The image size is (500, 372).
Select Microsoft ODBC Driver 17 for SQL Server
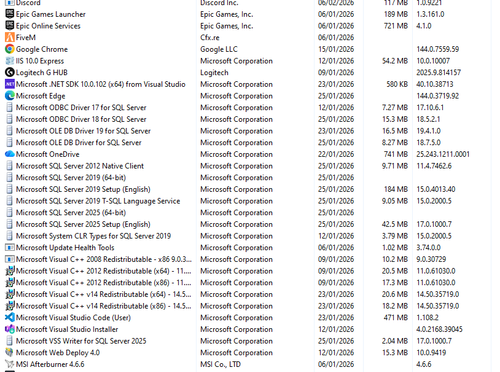81,107
